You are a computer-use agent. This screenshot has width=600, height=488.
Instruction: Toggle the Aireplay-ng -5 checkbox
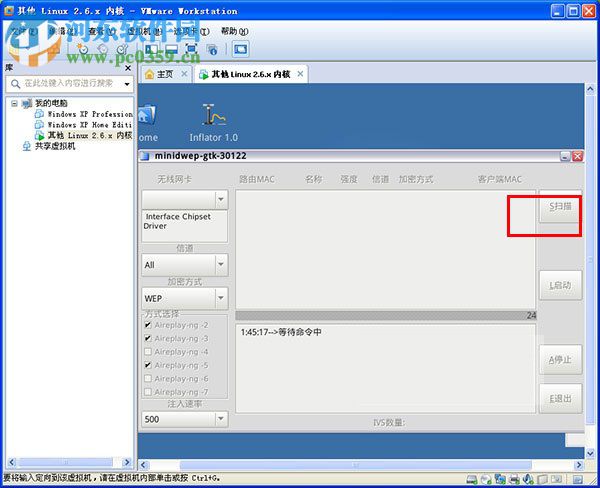click(148, 365)
